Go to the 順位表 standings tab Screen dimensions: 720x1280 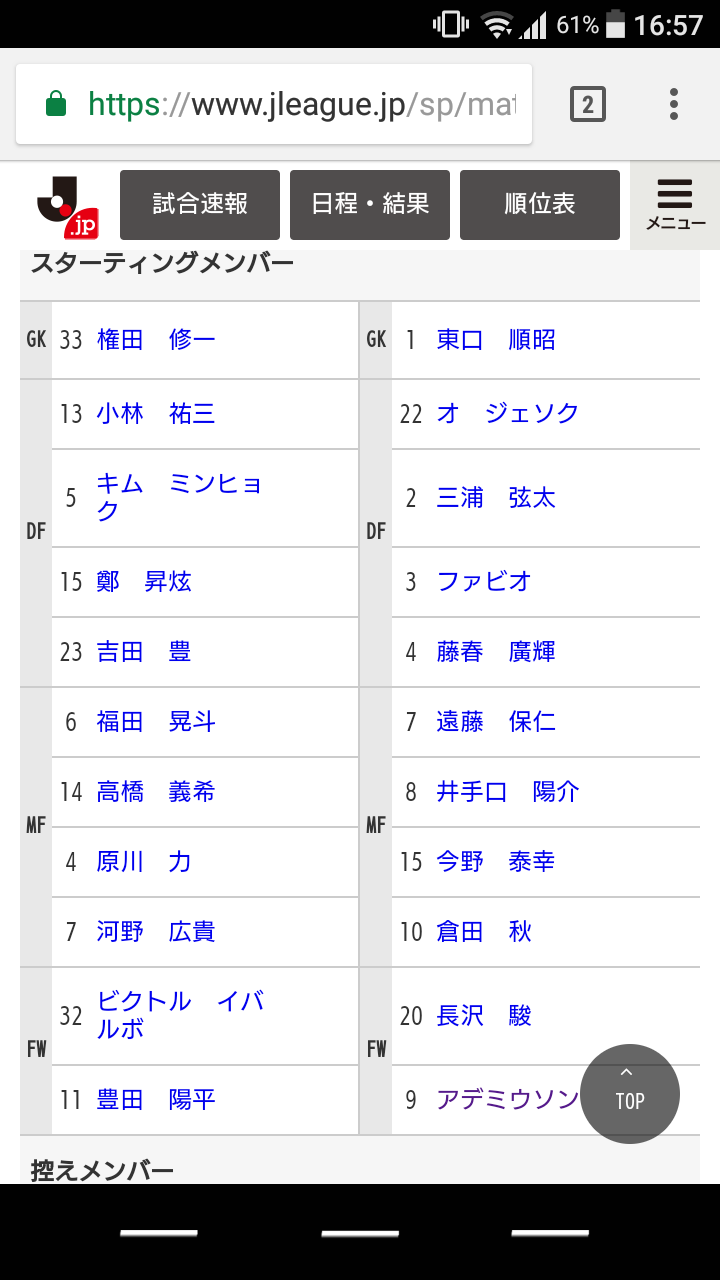[540, 205]
